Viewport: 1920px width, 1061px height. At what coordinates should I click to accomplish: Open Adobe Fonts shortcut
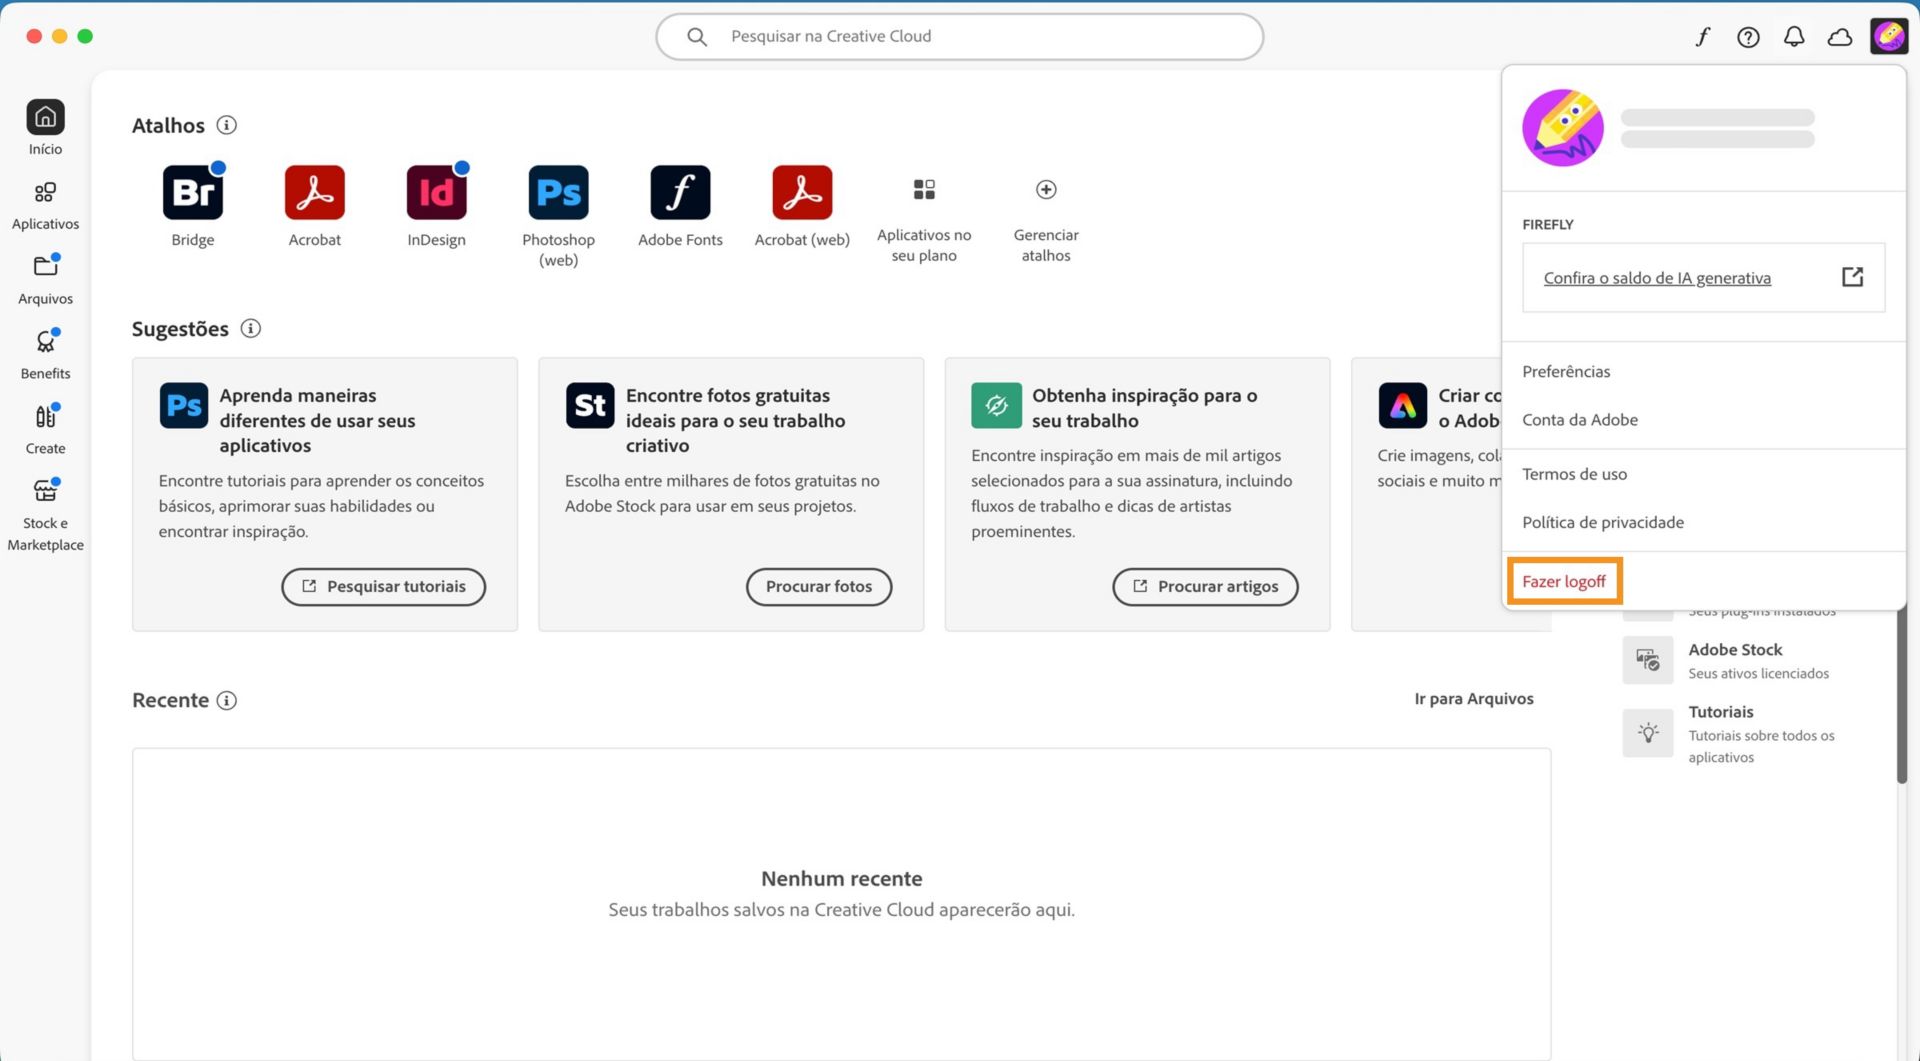pos(680,192)
